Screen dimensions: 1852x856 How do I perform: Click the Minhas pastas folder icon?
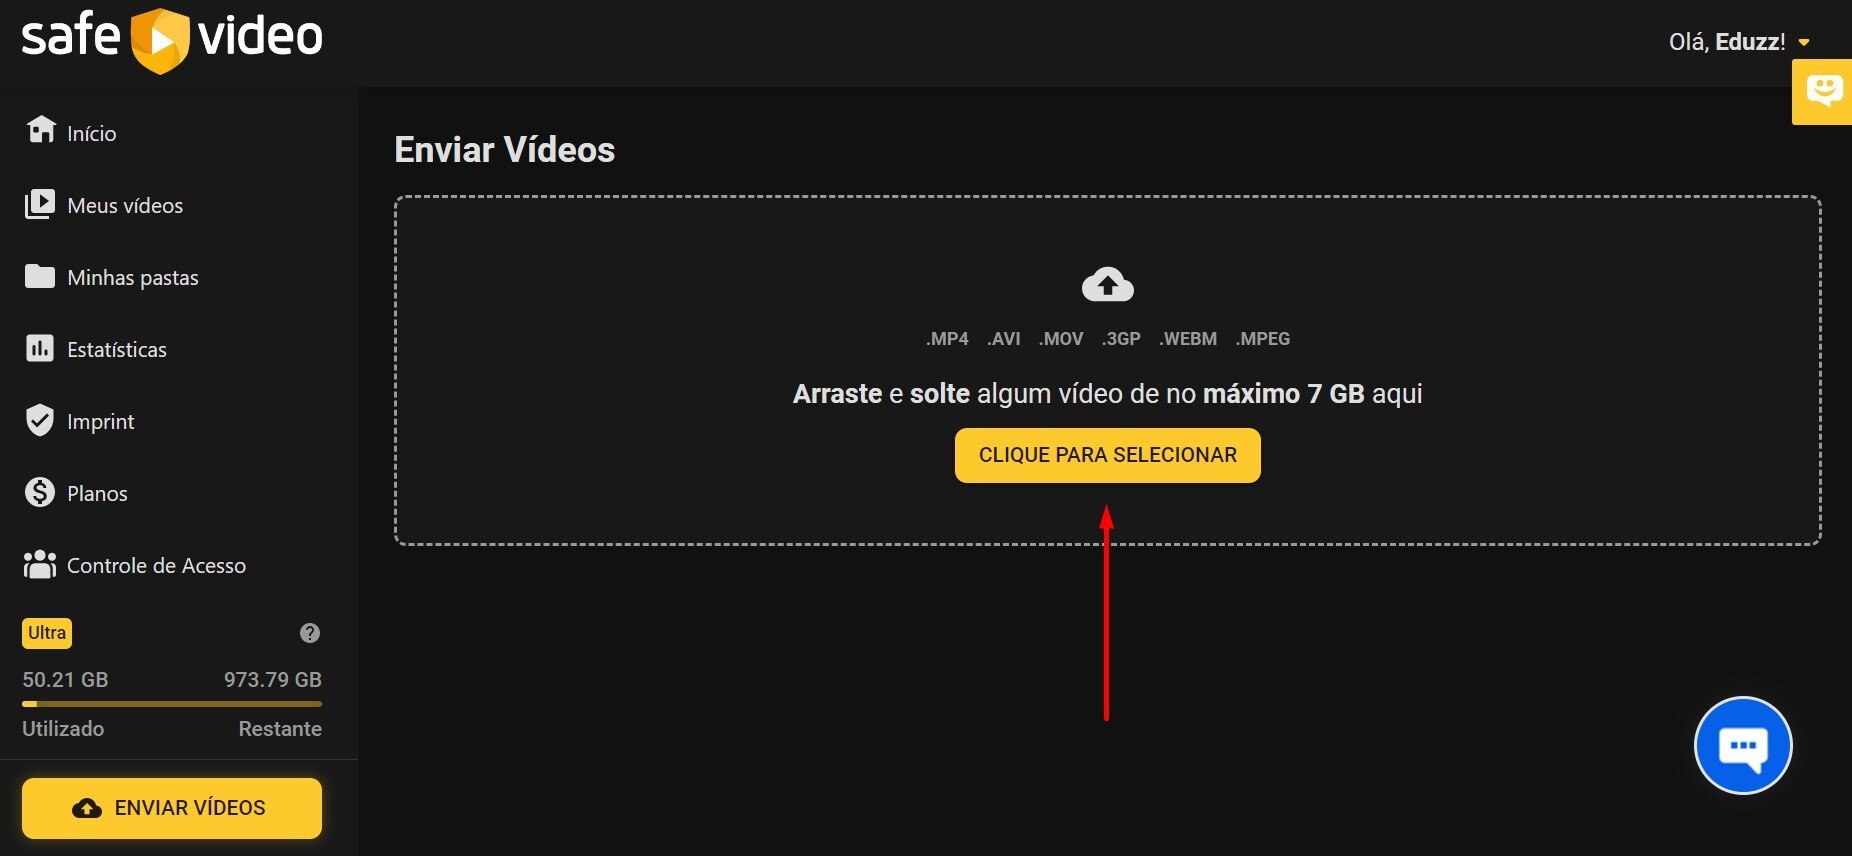tap(40, 276)
